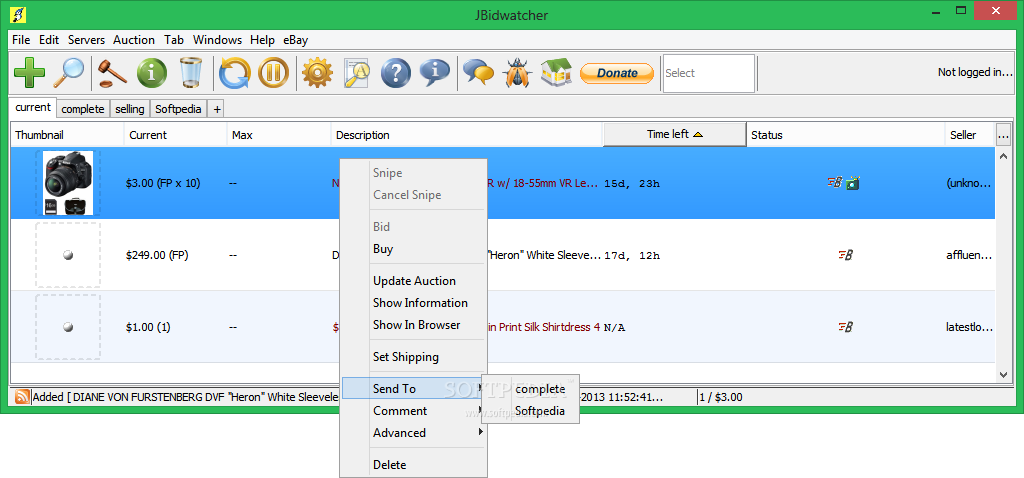The height and width of the screenshot is (478, 1024).
Task: Open the Tab menu
Action: tap(174, 40)
